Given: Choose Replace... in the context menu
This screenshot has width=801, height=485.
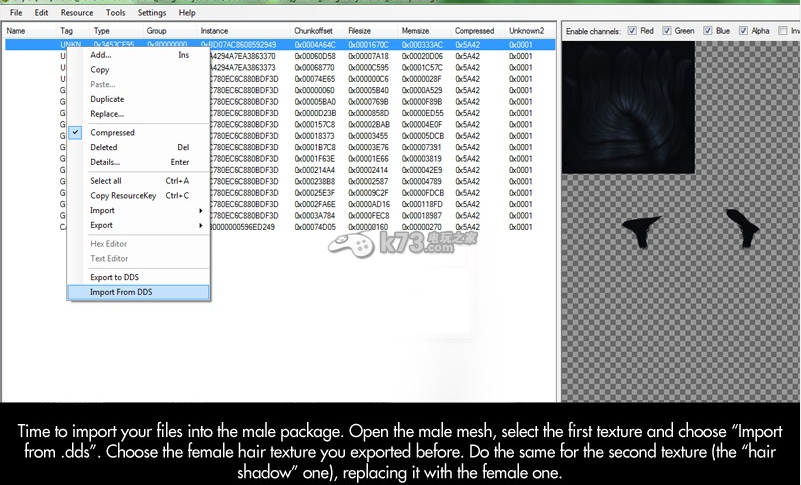Looking at the screenshot, I should coord(106,114).
